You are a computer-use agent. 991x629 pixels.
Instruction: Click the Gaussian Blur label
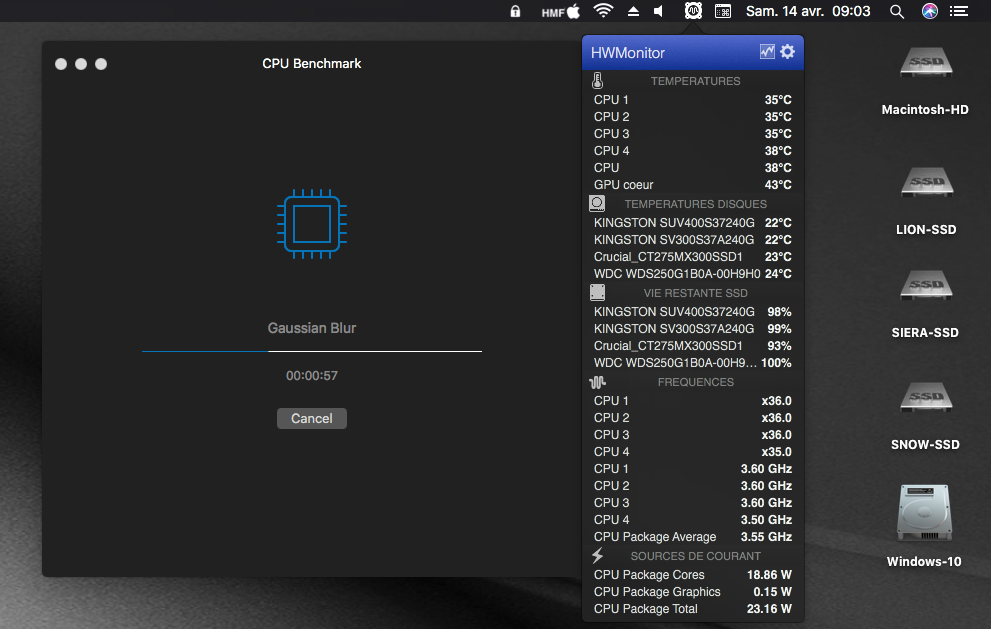coord(312,328)
